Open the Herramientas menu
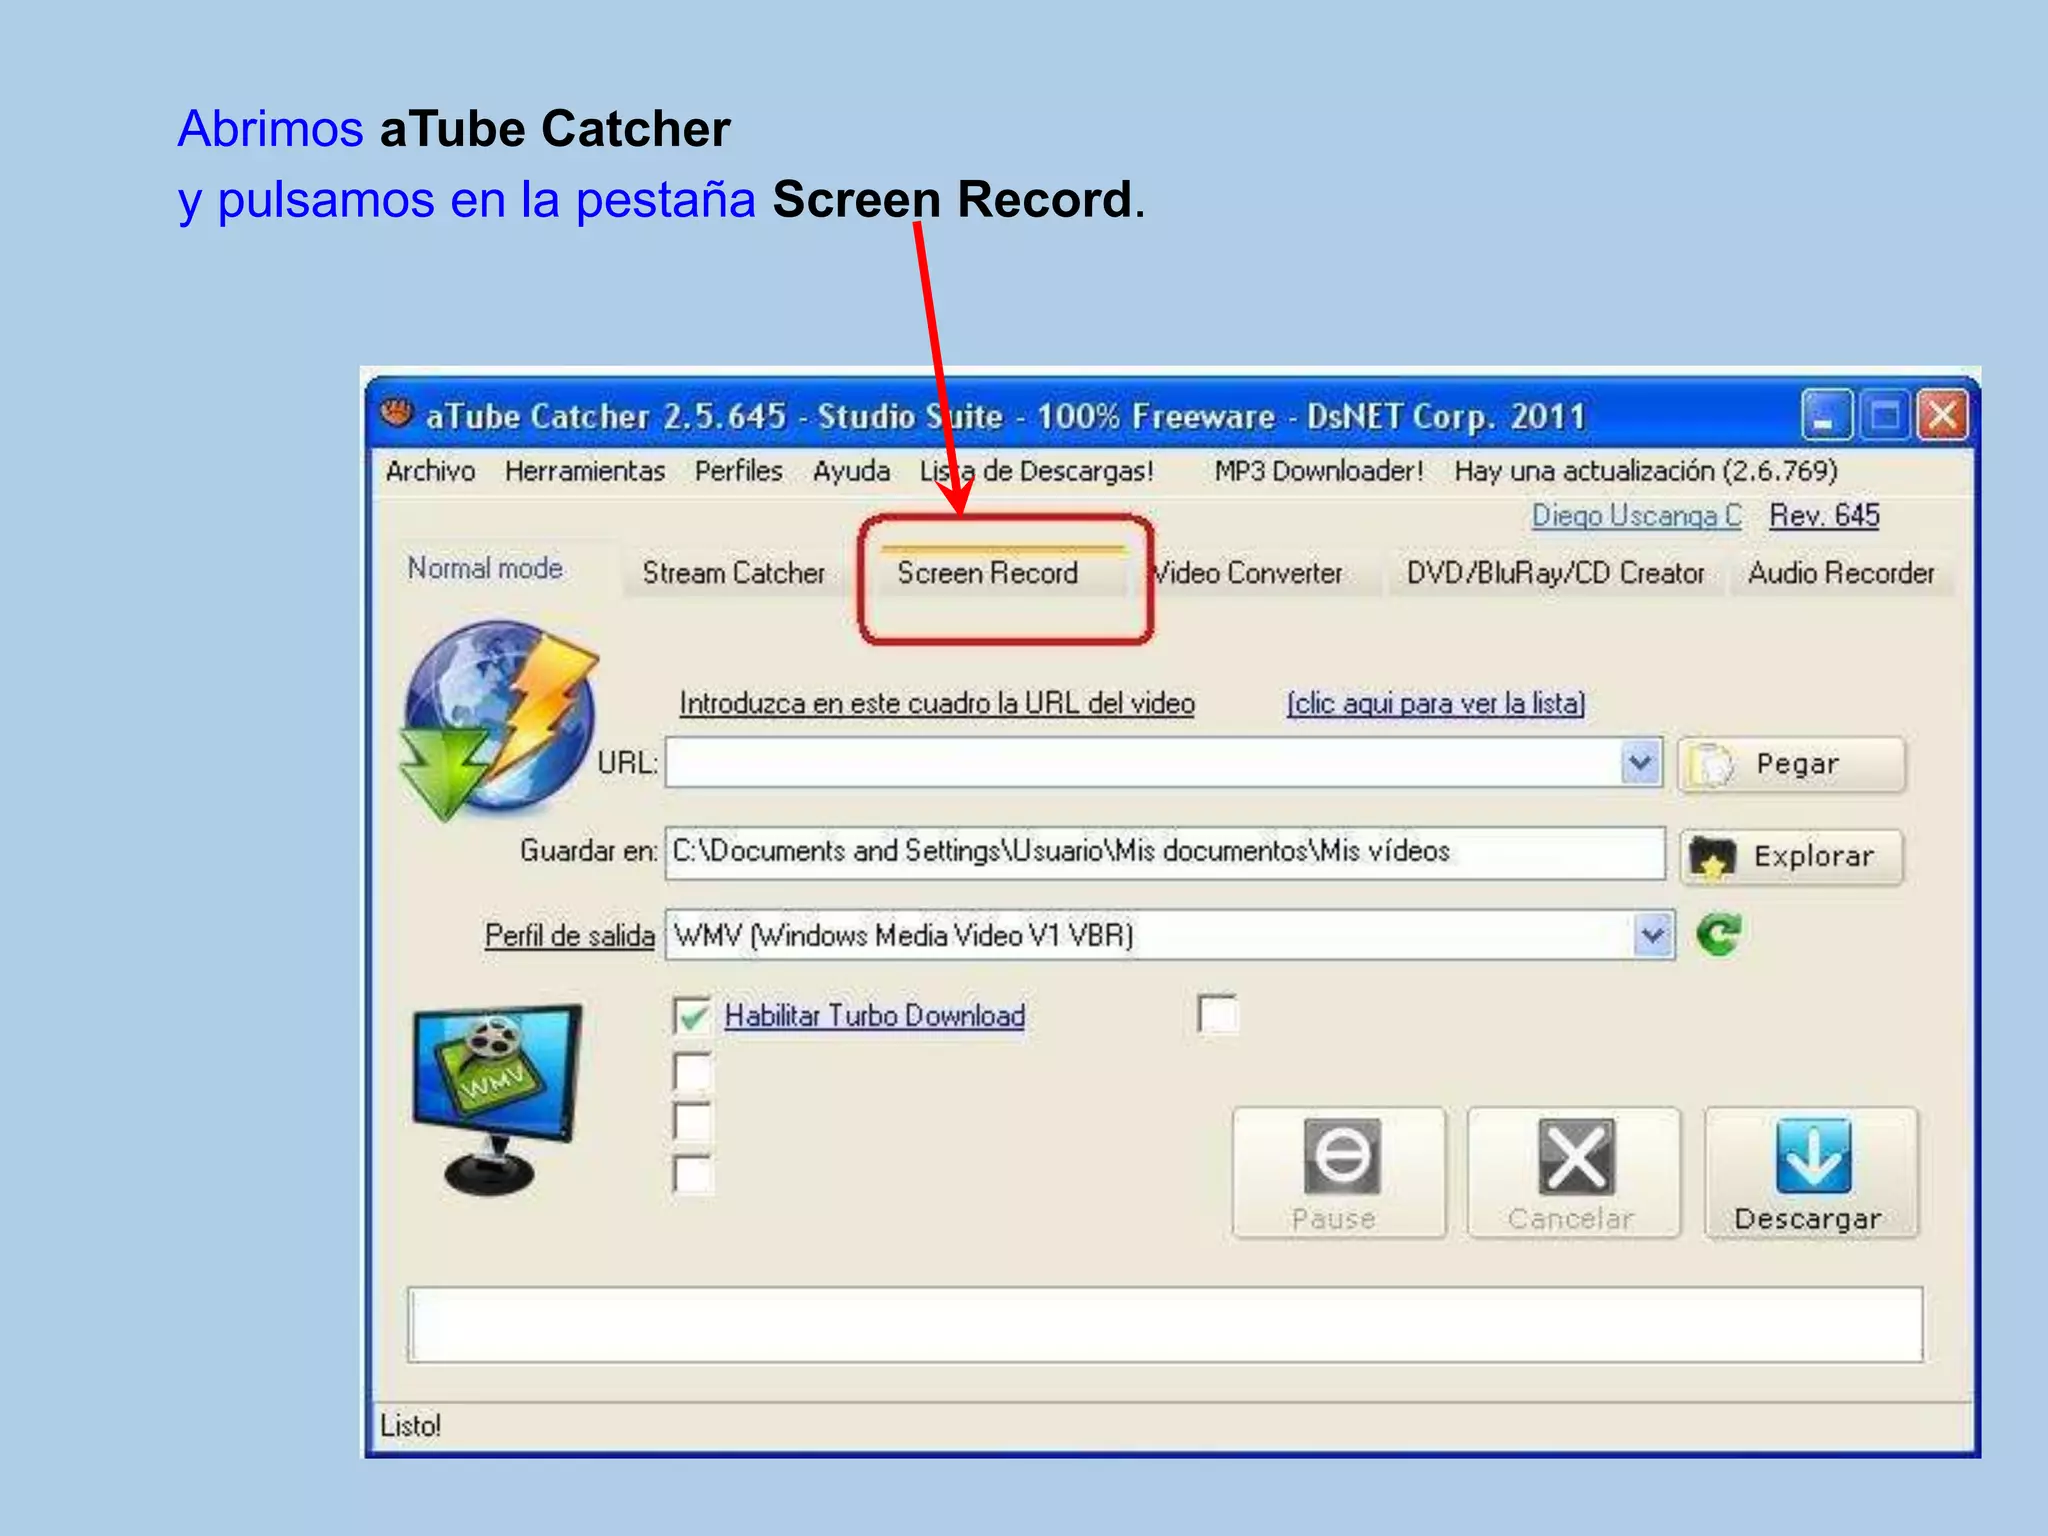 [x=585, y=471]
